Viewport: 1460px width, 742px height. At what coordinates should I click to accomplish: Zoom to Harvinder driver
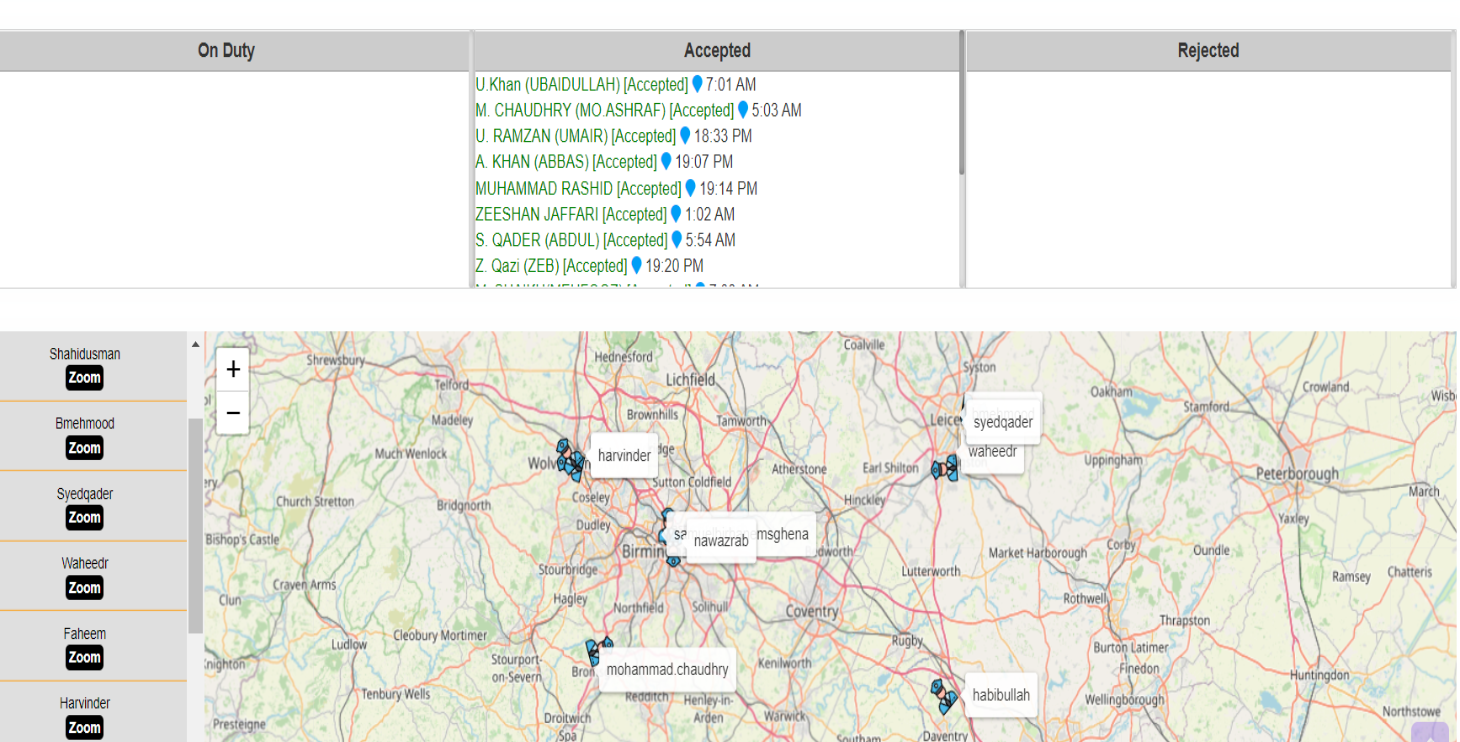85,728
